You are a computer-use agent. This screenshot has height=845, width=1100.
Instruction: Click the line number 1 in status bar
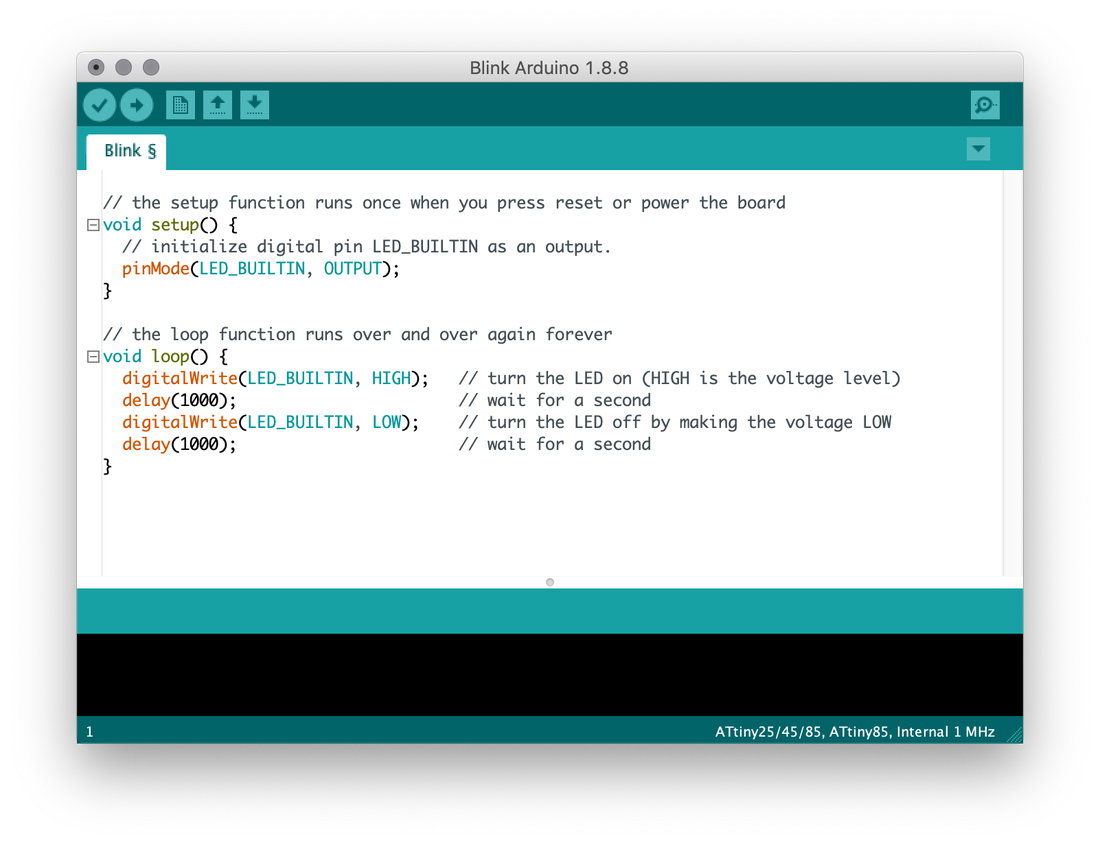[90, 732]
